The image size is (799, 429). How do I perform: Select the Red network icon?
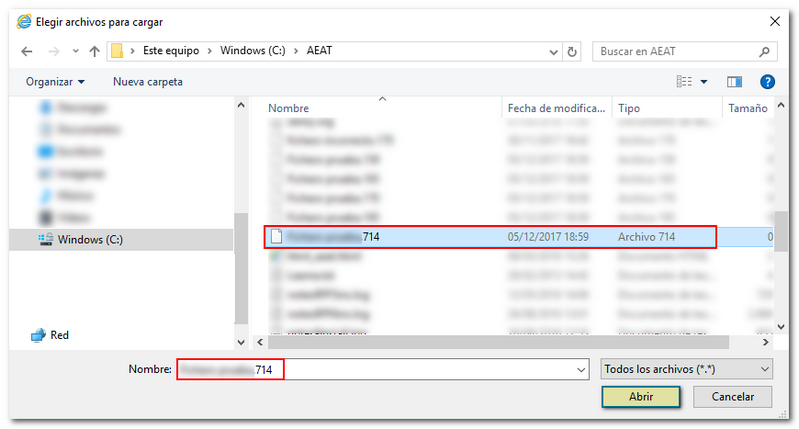(39, 335)
